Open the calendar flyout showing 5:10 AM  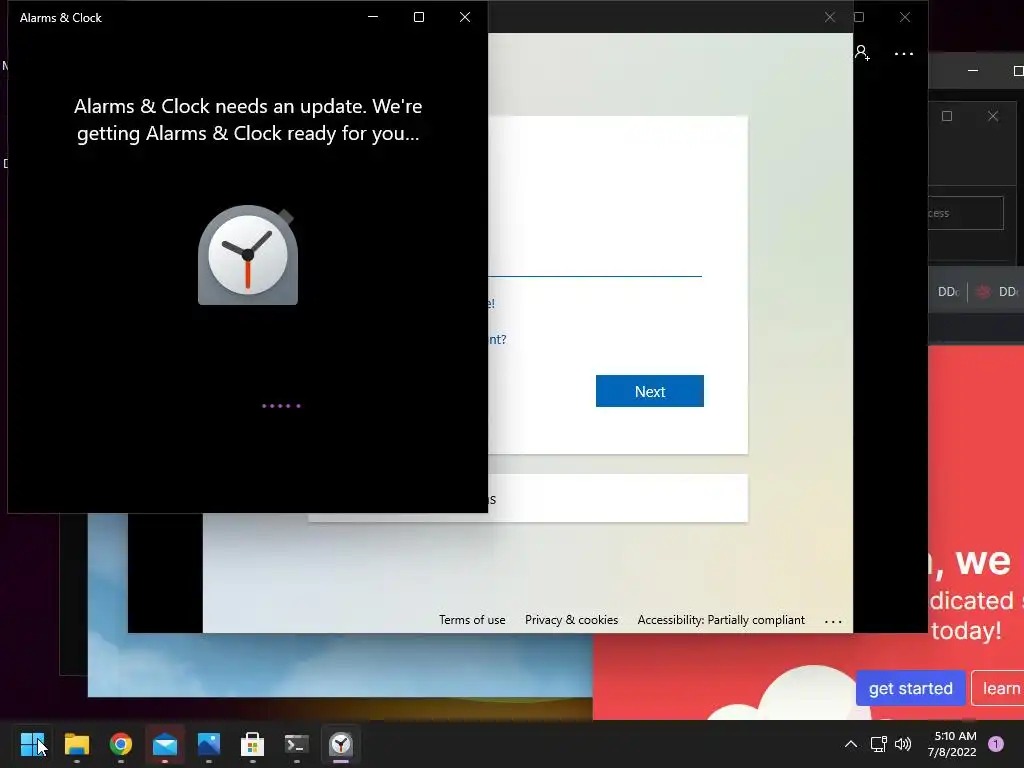(952, 744)
